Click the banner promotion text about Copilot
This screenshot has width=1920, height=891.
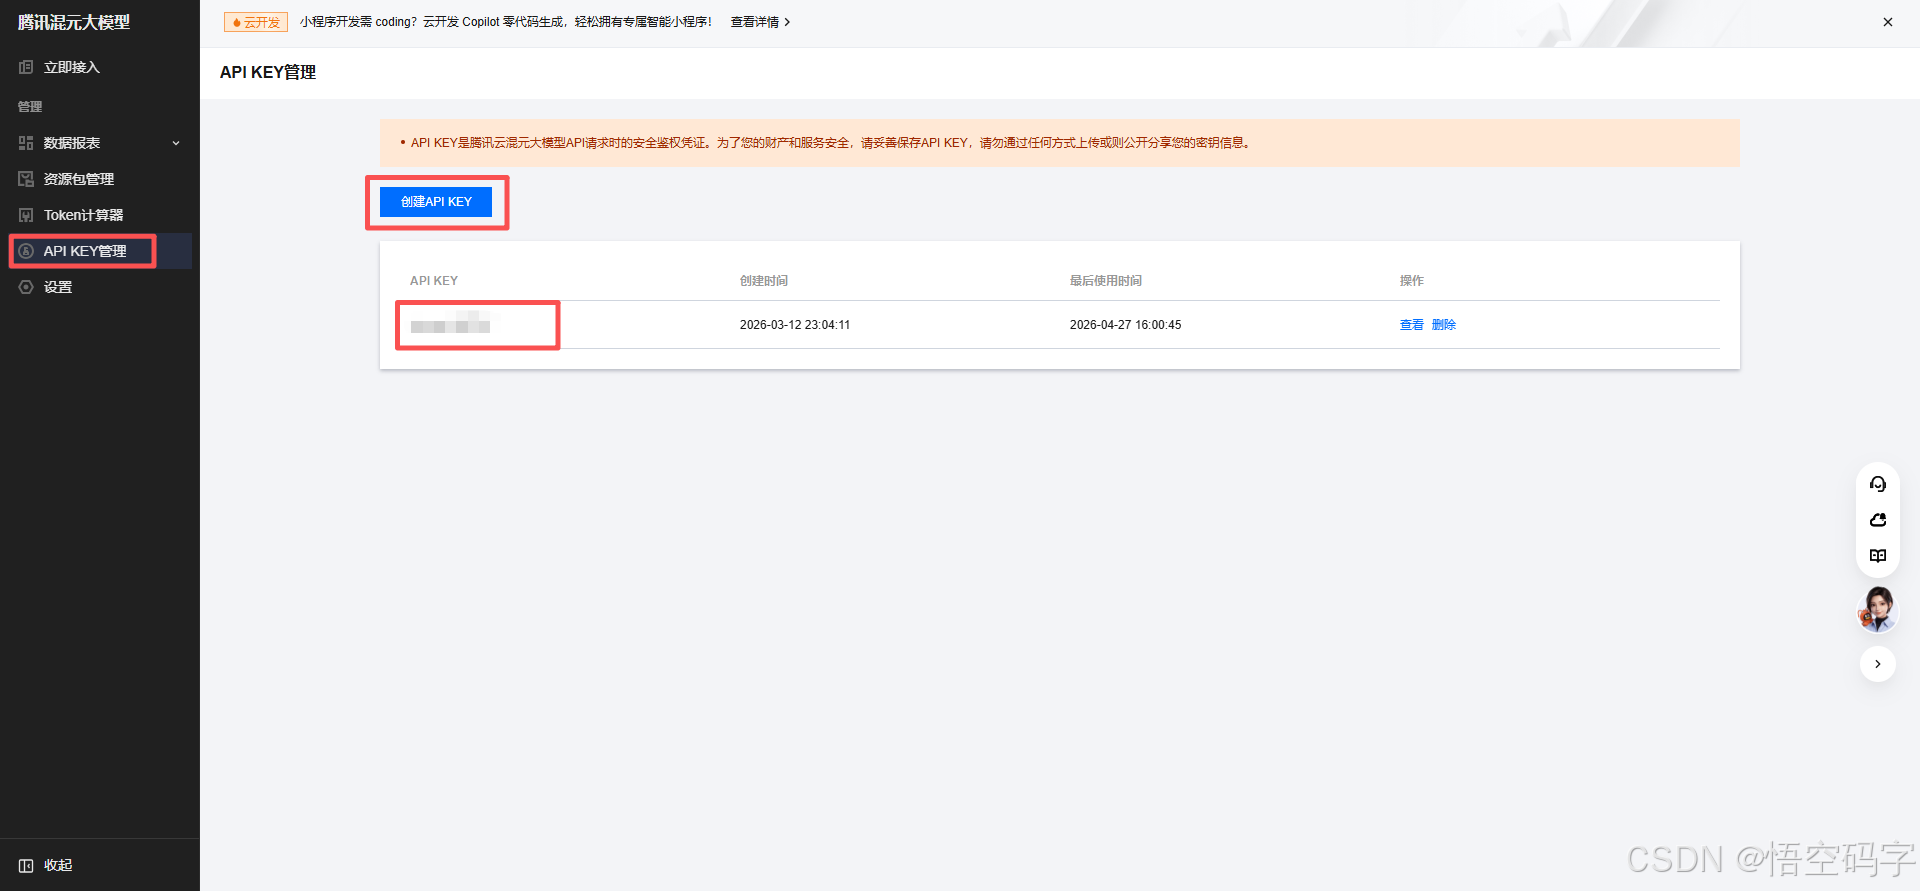506,22
